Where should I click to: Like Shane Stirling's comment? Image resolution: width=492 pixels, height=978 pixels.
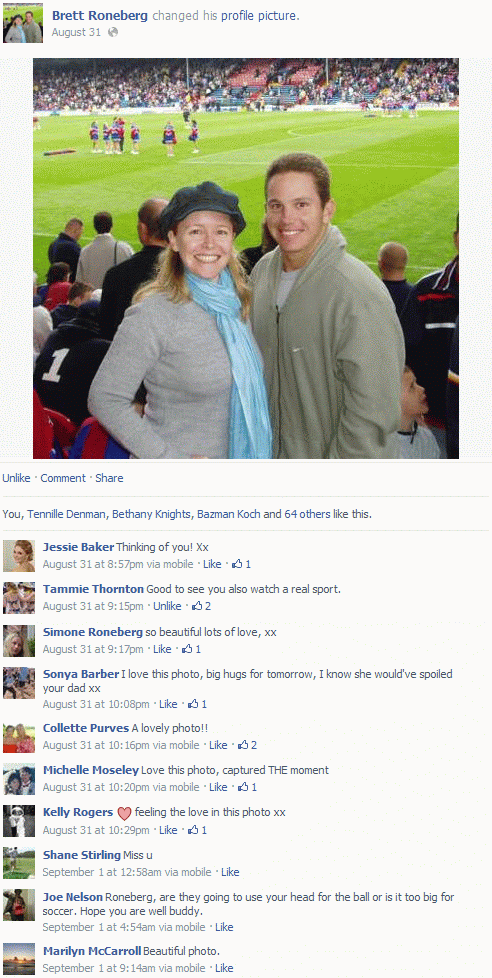coord(230,873)
